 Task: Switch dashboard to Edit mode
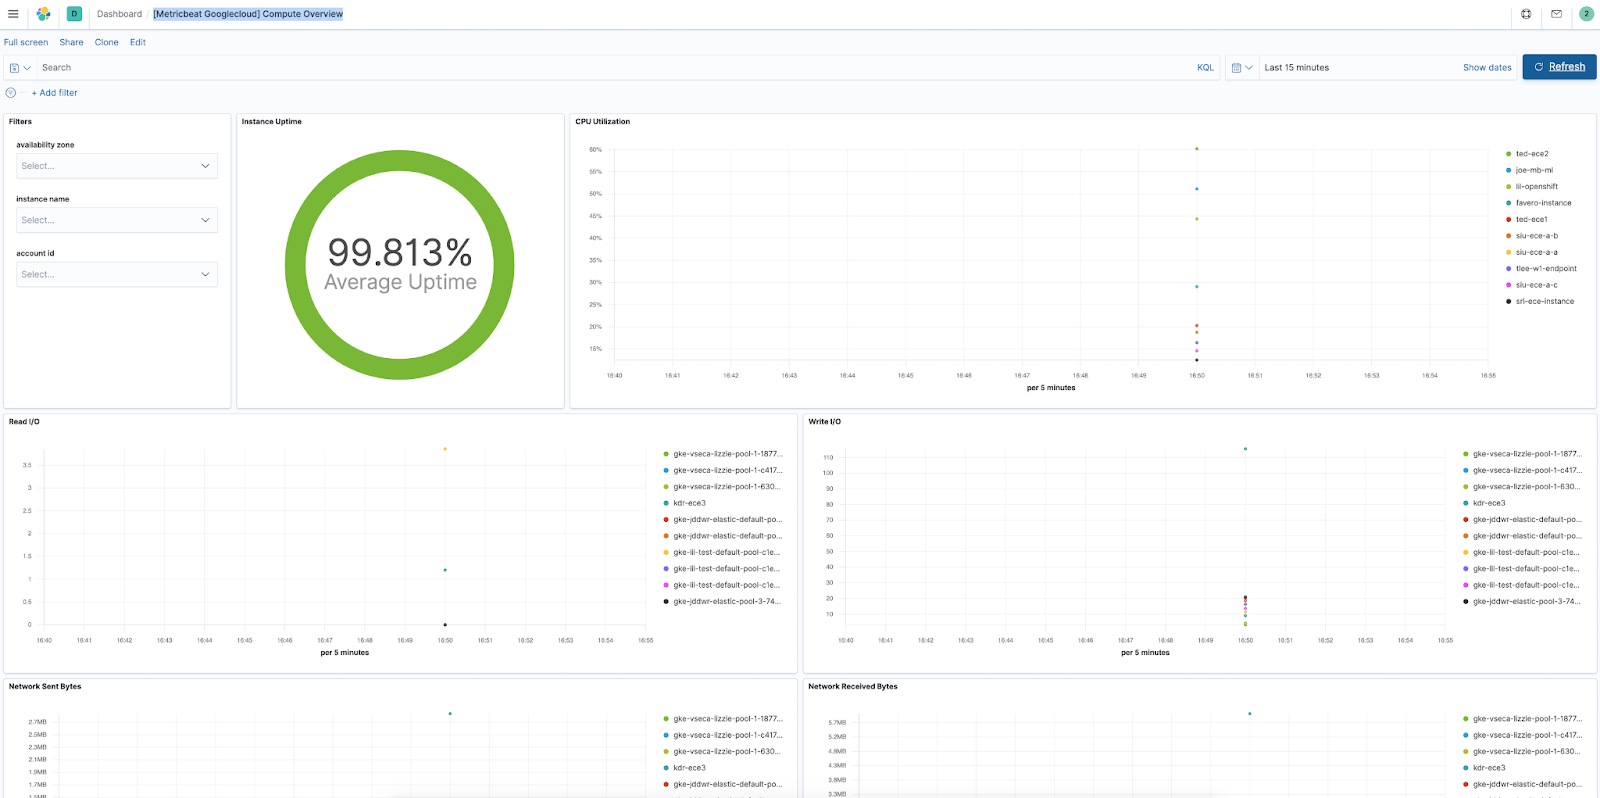click(x=138, y=42)
